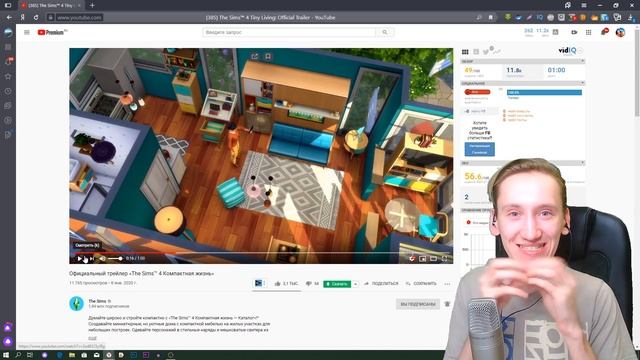Screen dimensions: 640x360
Task: Open the player settings gear
Action: (412, 258)
